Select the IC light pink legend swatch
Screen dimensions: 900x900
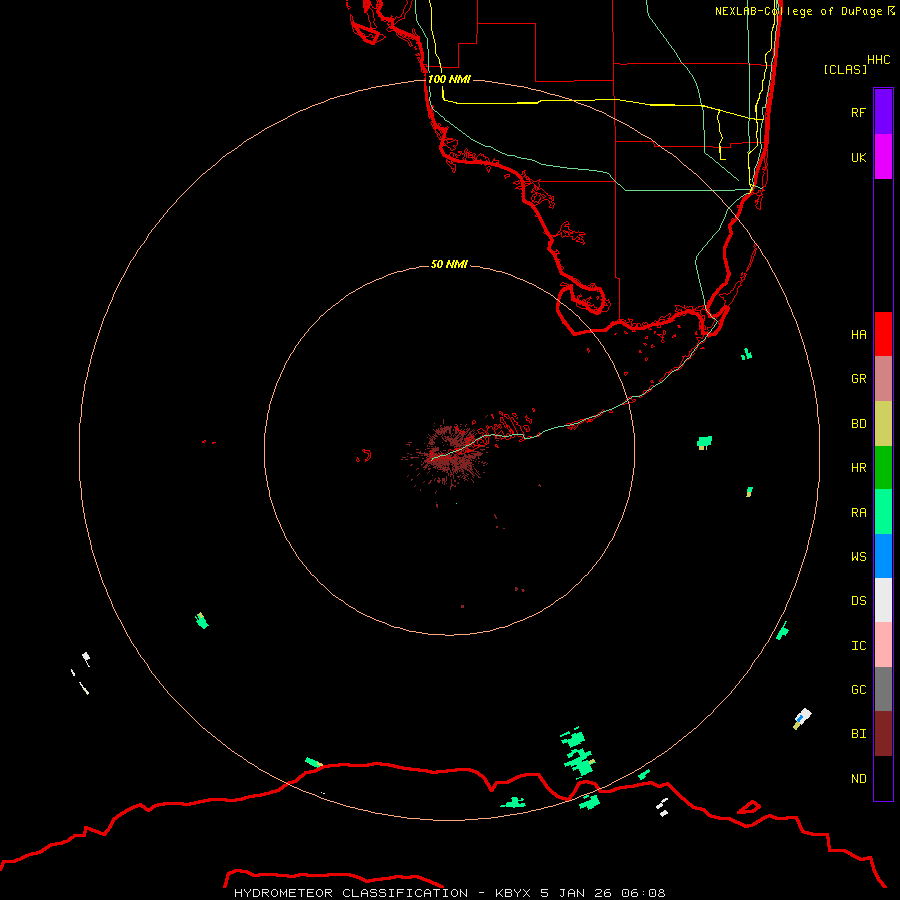click(x=883, y=645)
